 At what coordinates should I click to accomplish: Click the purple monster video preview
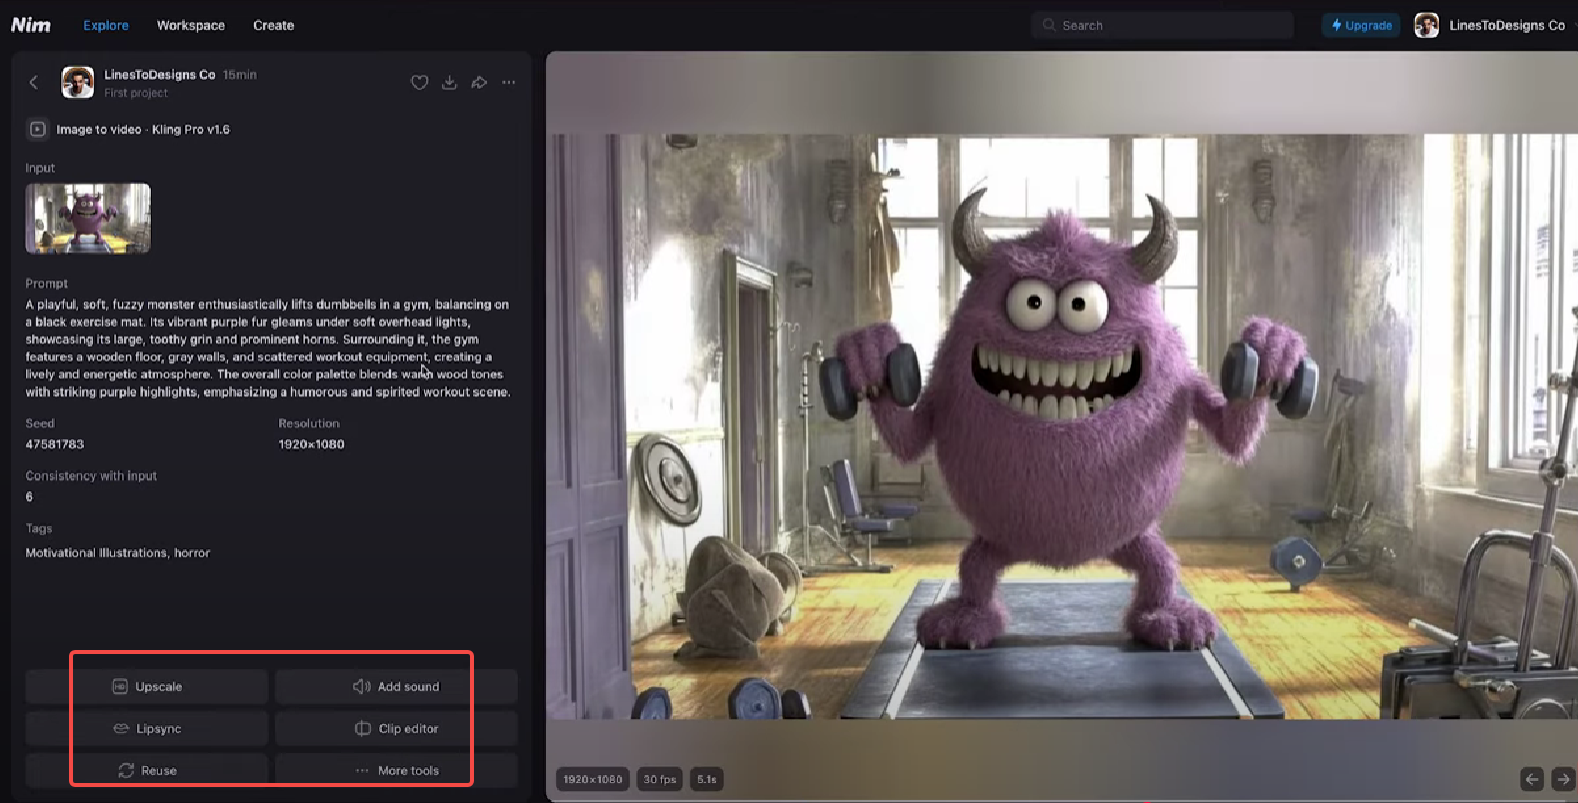pyautogui.click(x=1064, y=427)
